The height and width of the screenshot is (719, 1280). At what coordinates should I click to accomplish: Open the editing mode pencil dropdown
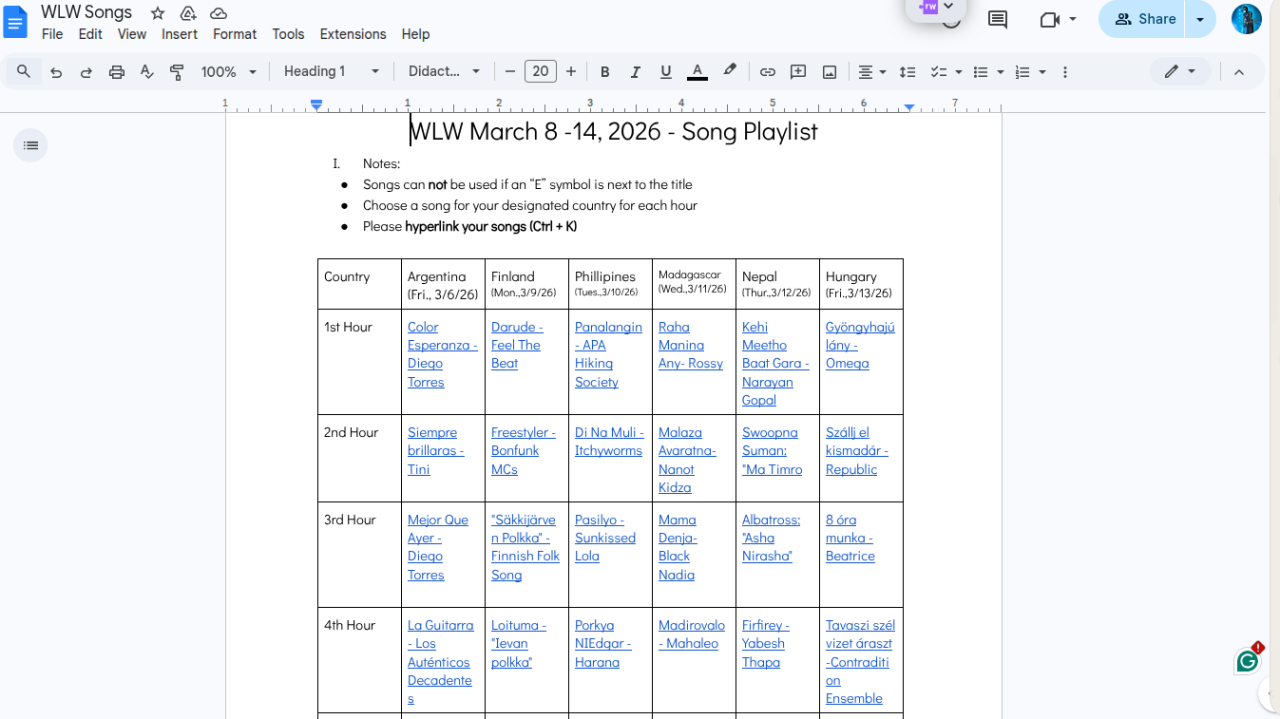1180,72
